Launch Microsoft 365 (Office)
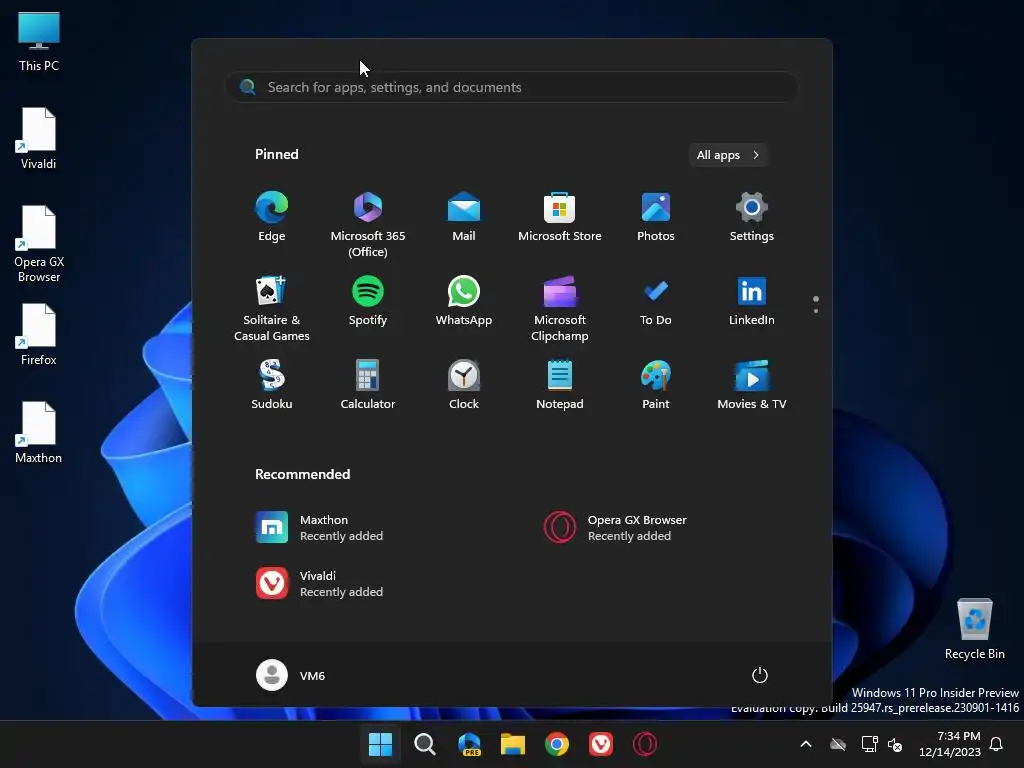1024x768 pixels. 368,224
